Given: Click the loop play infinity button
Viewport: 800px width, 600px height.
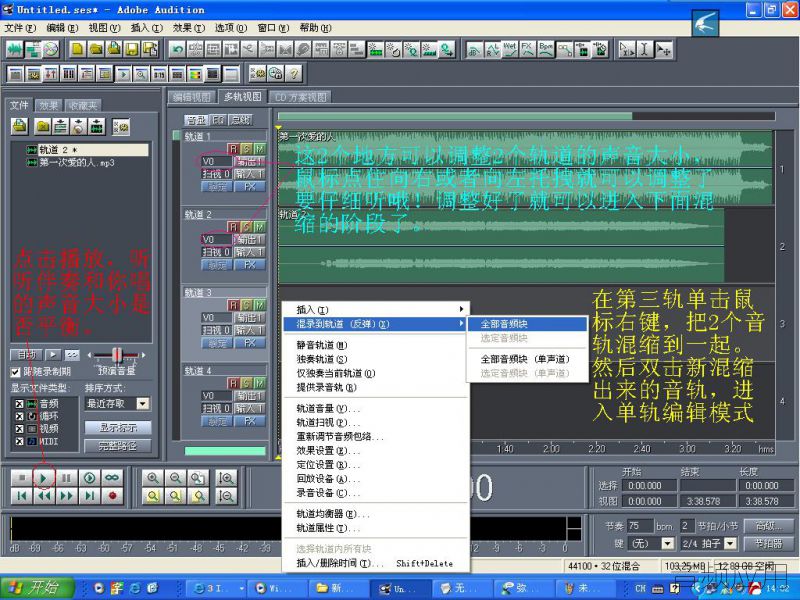Looking at the screenshot, I should click(112, 478).
